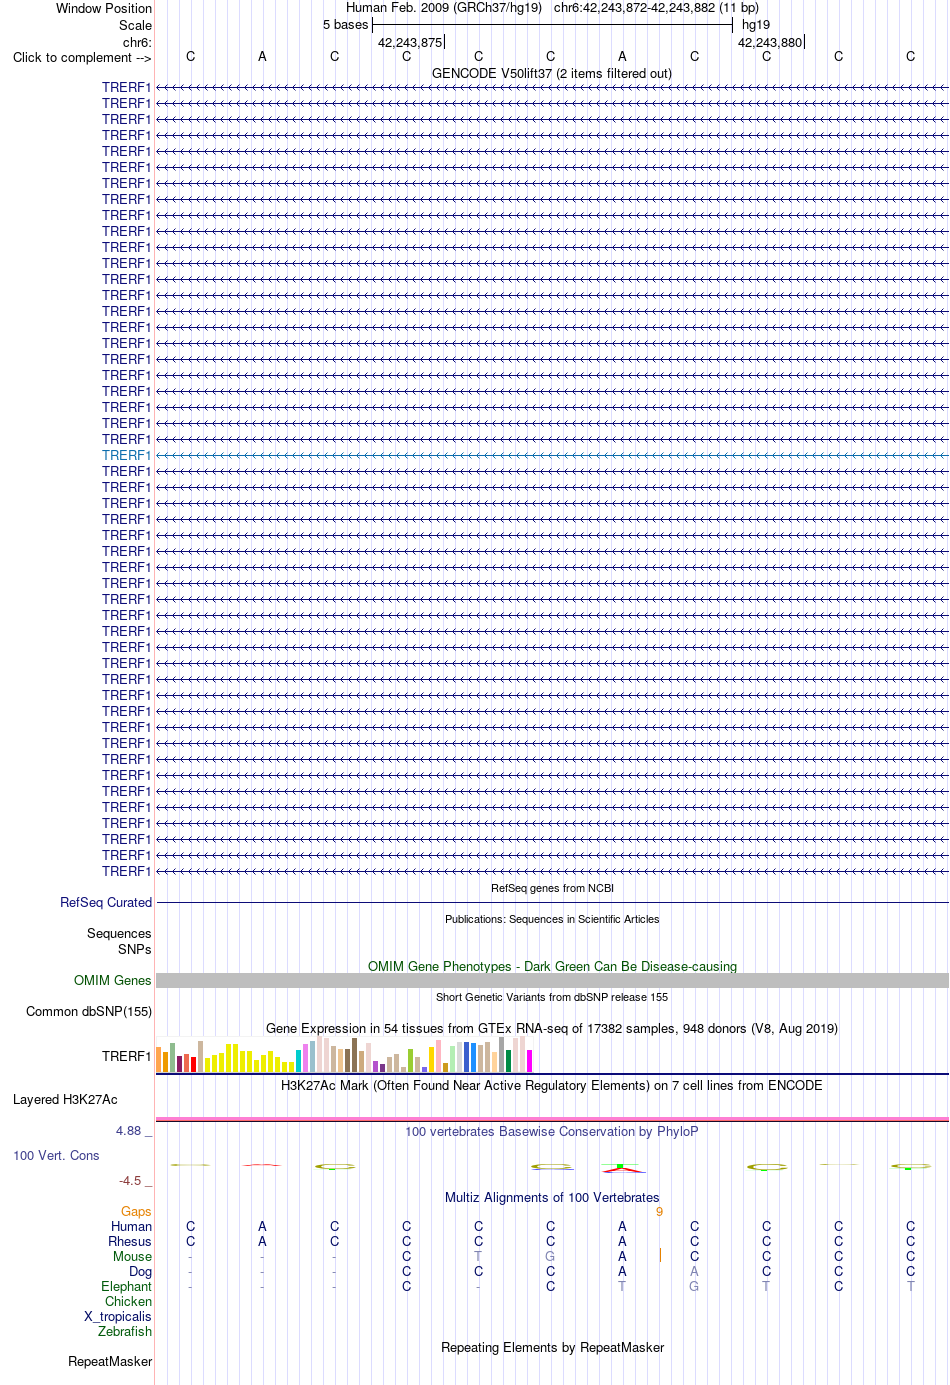Click 'Publications: Sequences in Scientific Articles' title
Screen dimensions: 950x1385
552,919
